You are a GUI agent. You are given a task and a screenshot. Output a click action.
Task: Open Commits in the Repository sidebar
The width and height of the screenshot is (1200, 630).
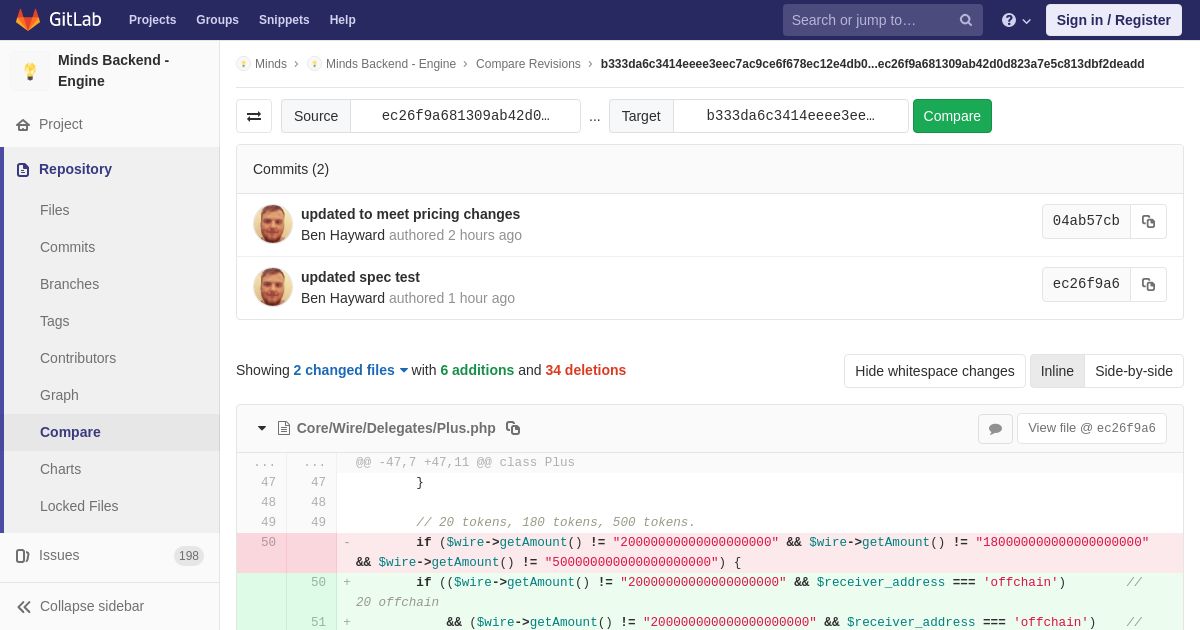pyautogui.click(x=67, y=247)
